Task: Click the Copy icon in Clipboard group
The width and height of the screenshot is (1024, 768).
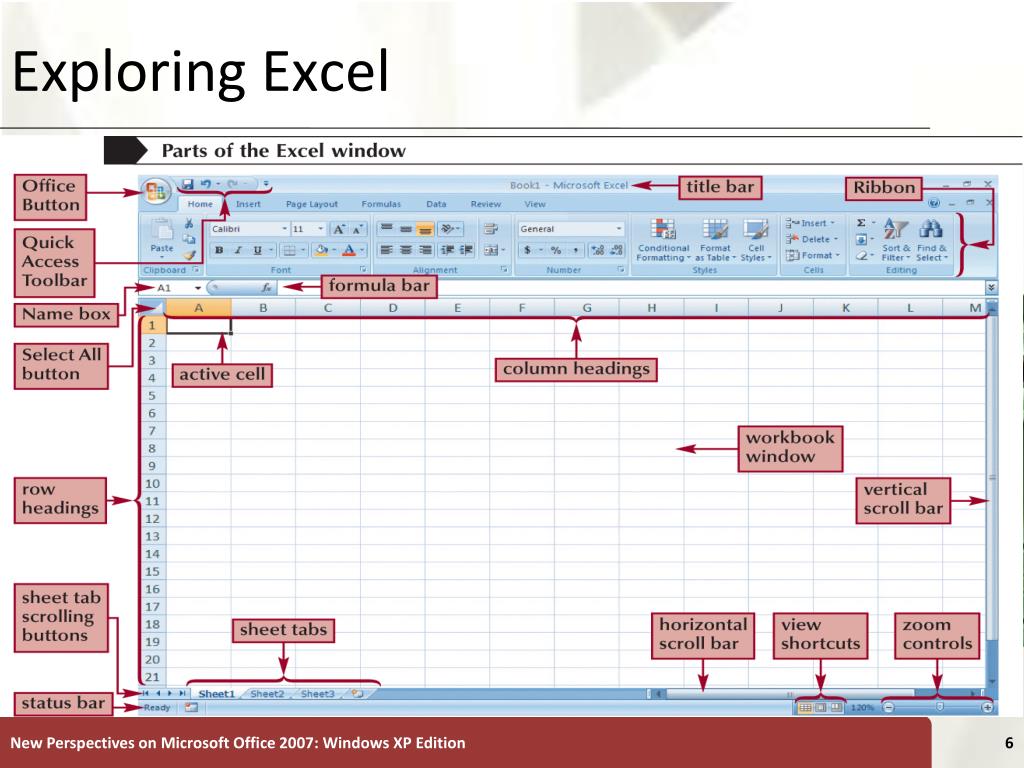Action: tap(189, 239)
